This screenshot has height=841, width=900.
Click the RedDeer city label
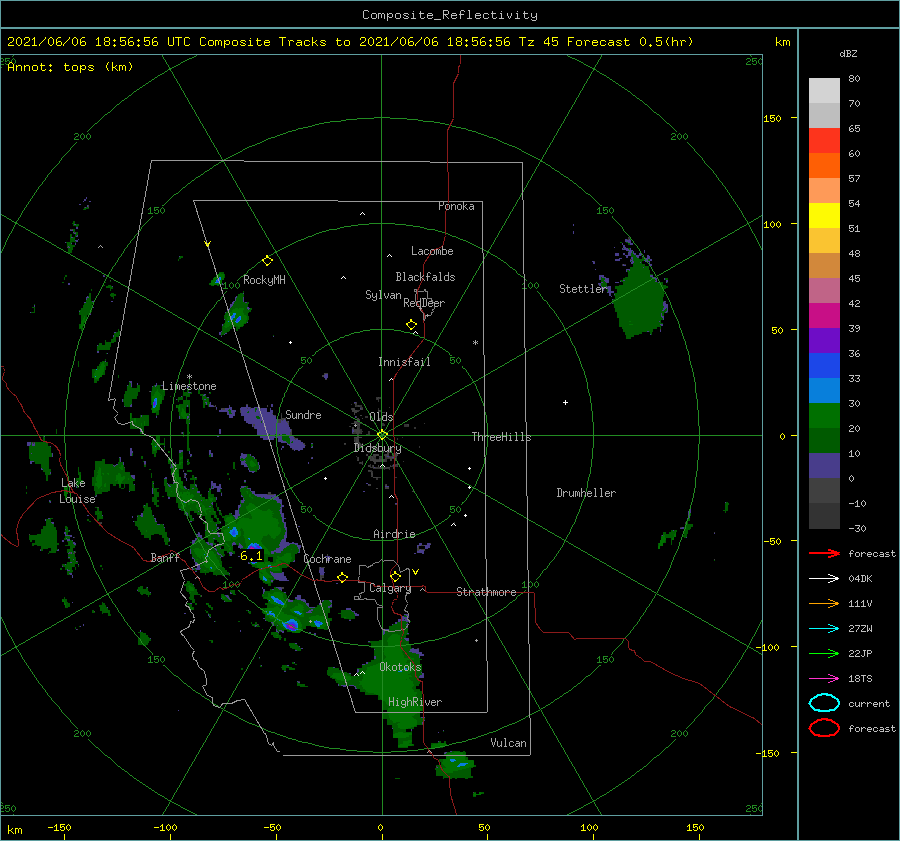coord(424,303)
